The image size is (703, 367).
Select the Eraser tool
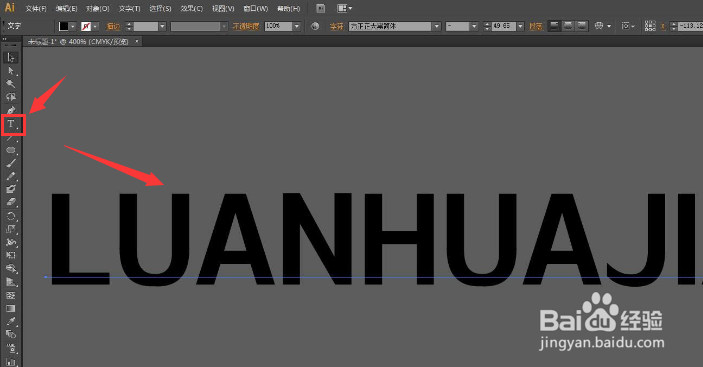tap(11, 203)
